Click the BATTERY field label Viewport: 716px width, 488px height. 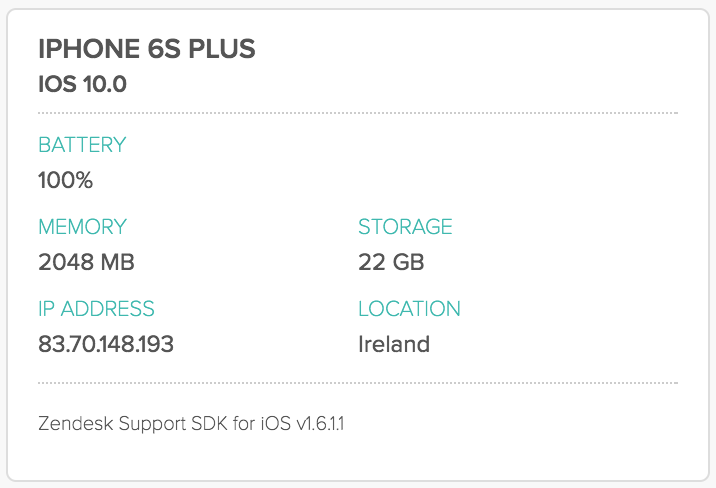(x=82, y=145)
